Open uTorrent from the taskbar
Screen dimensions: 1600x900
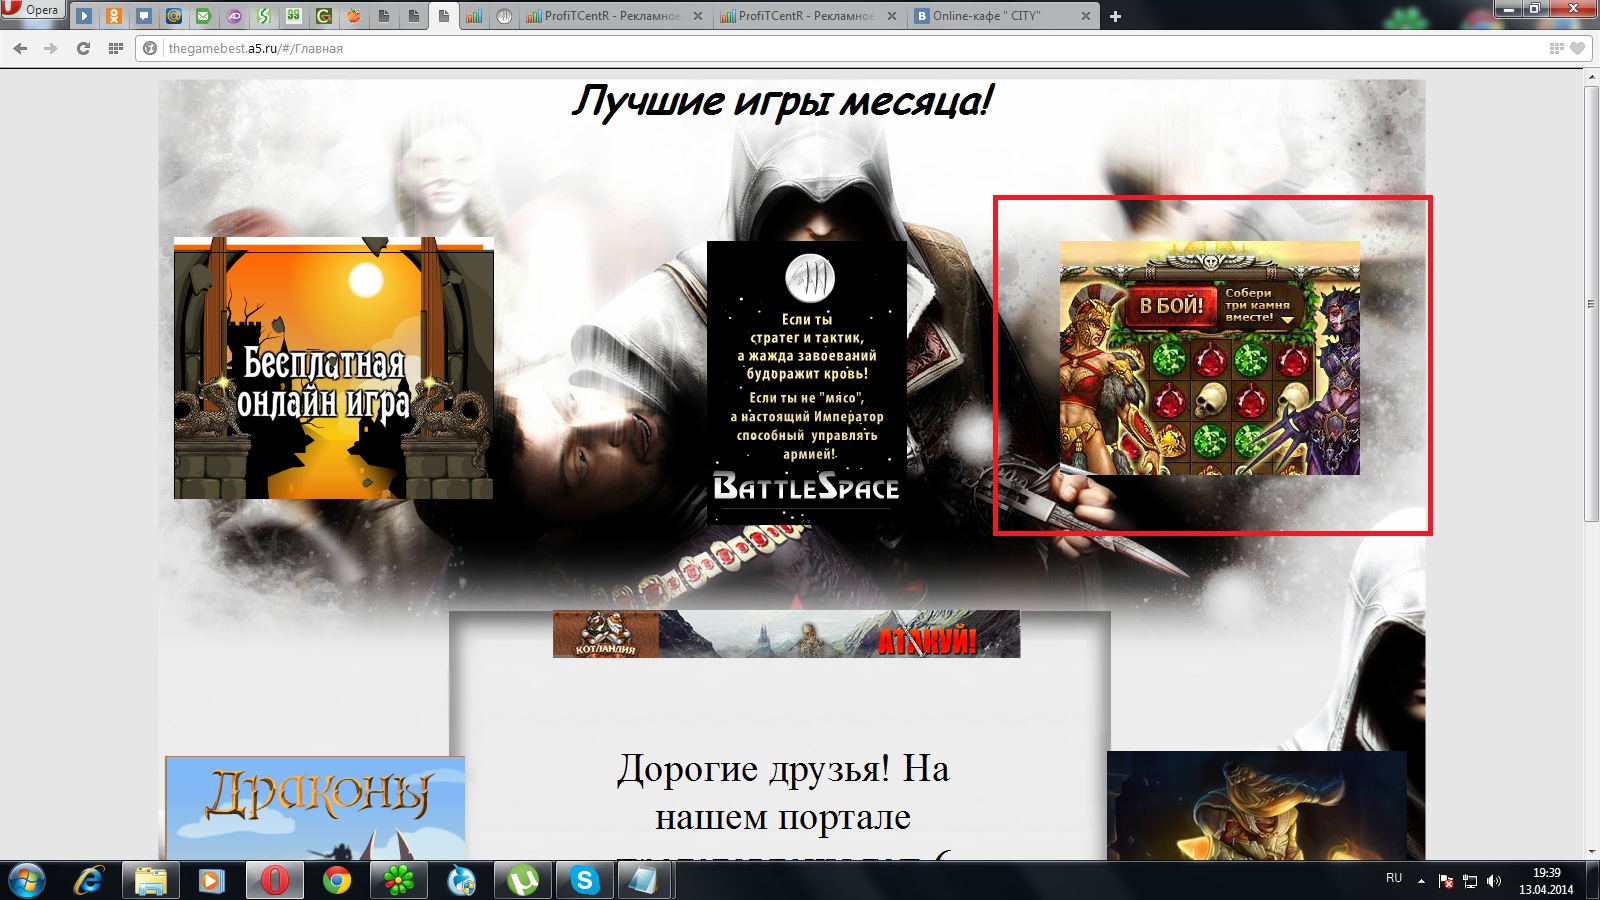tap(523, 881)
